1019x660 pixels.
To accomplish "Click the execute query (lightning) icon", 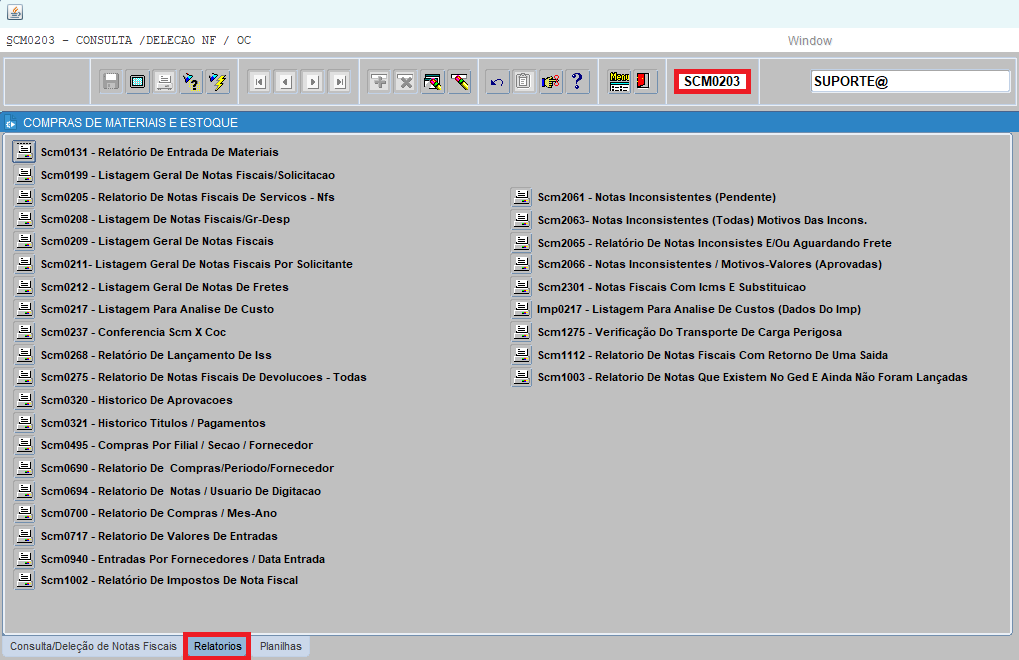I will tap(217, 82).
